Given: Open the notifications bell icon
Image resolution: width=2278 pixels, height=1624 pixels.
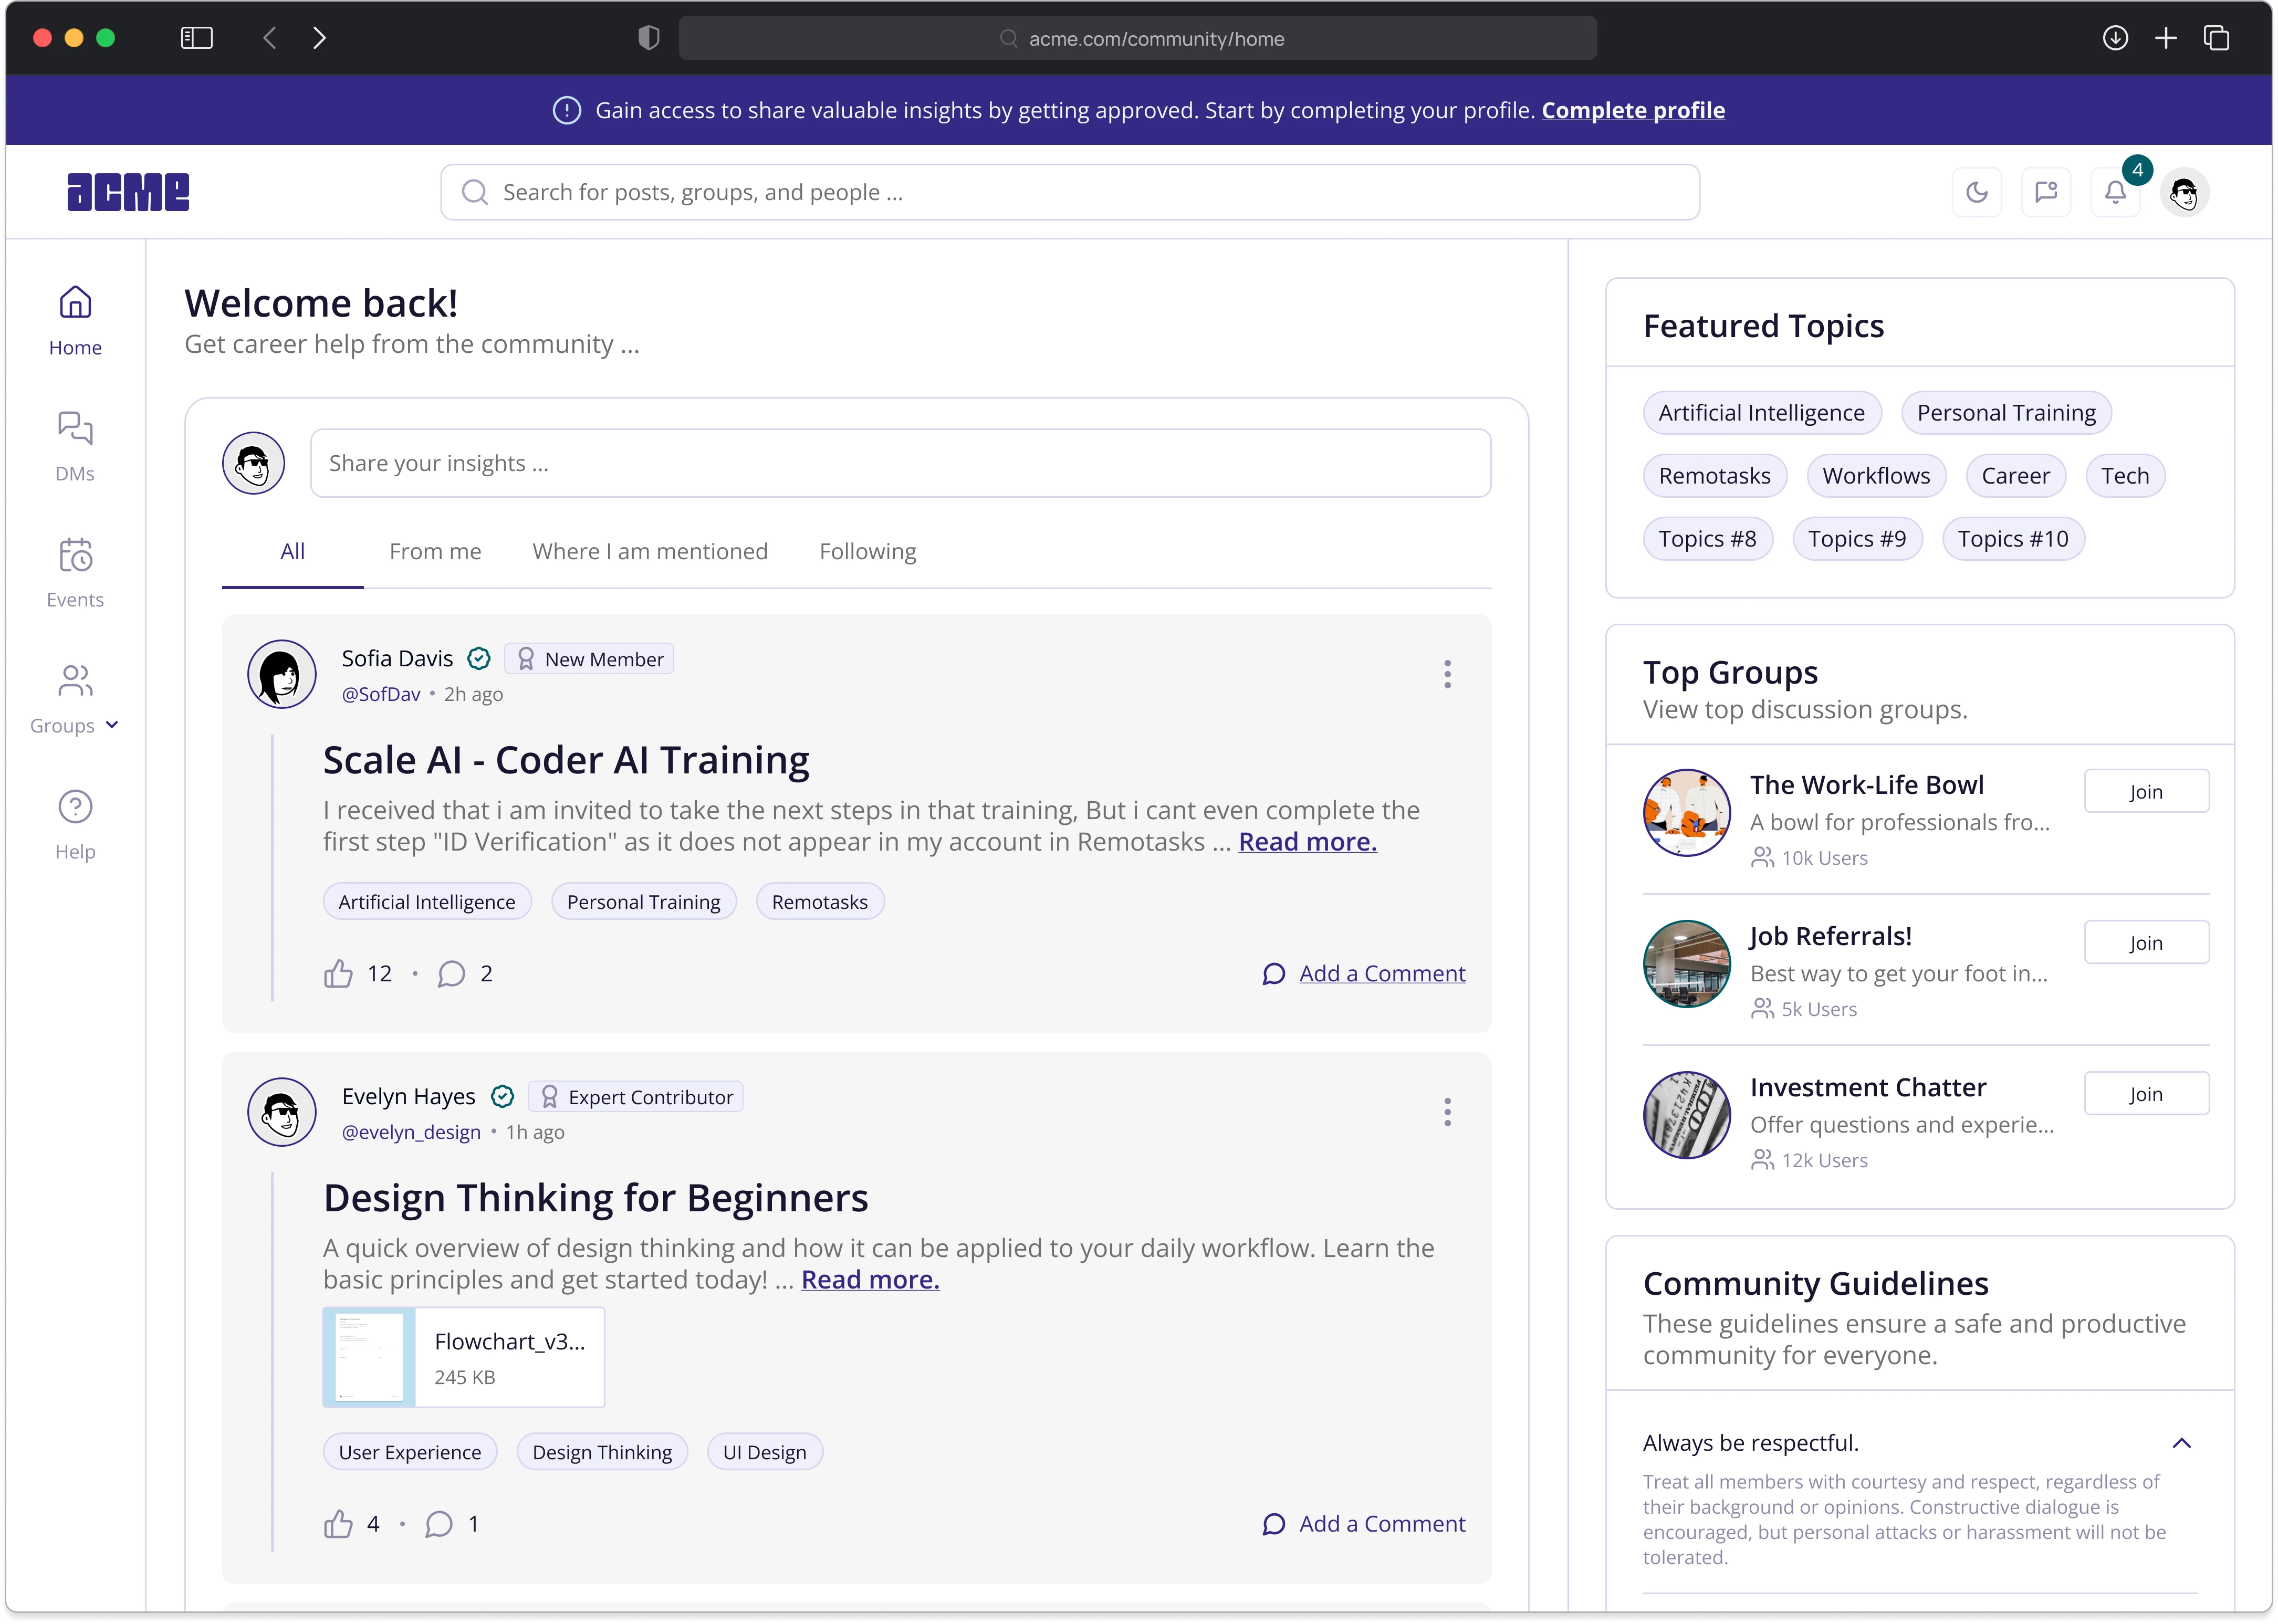Looking at the screenshot, I should click(2114, 192).
